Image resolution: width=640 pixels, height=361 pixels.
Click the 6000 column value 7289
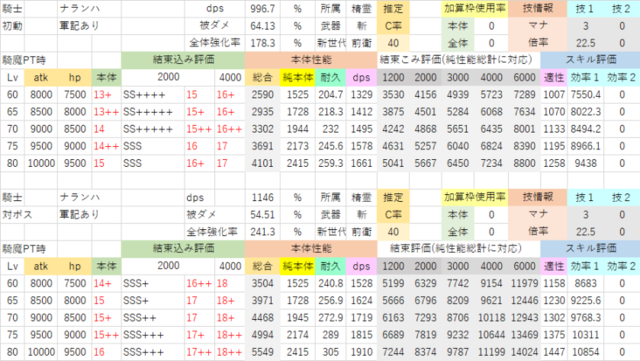click(x=524, y=95)
